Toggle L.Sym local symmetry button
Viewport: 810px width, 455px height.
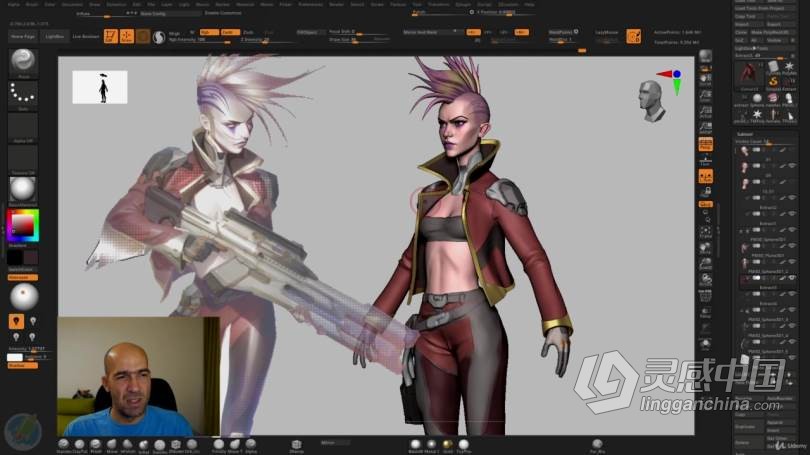pos(706,177)
